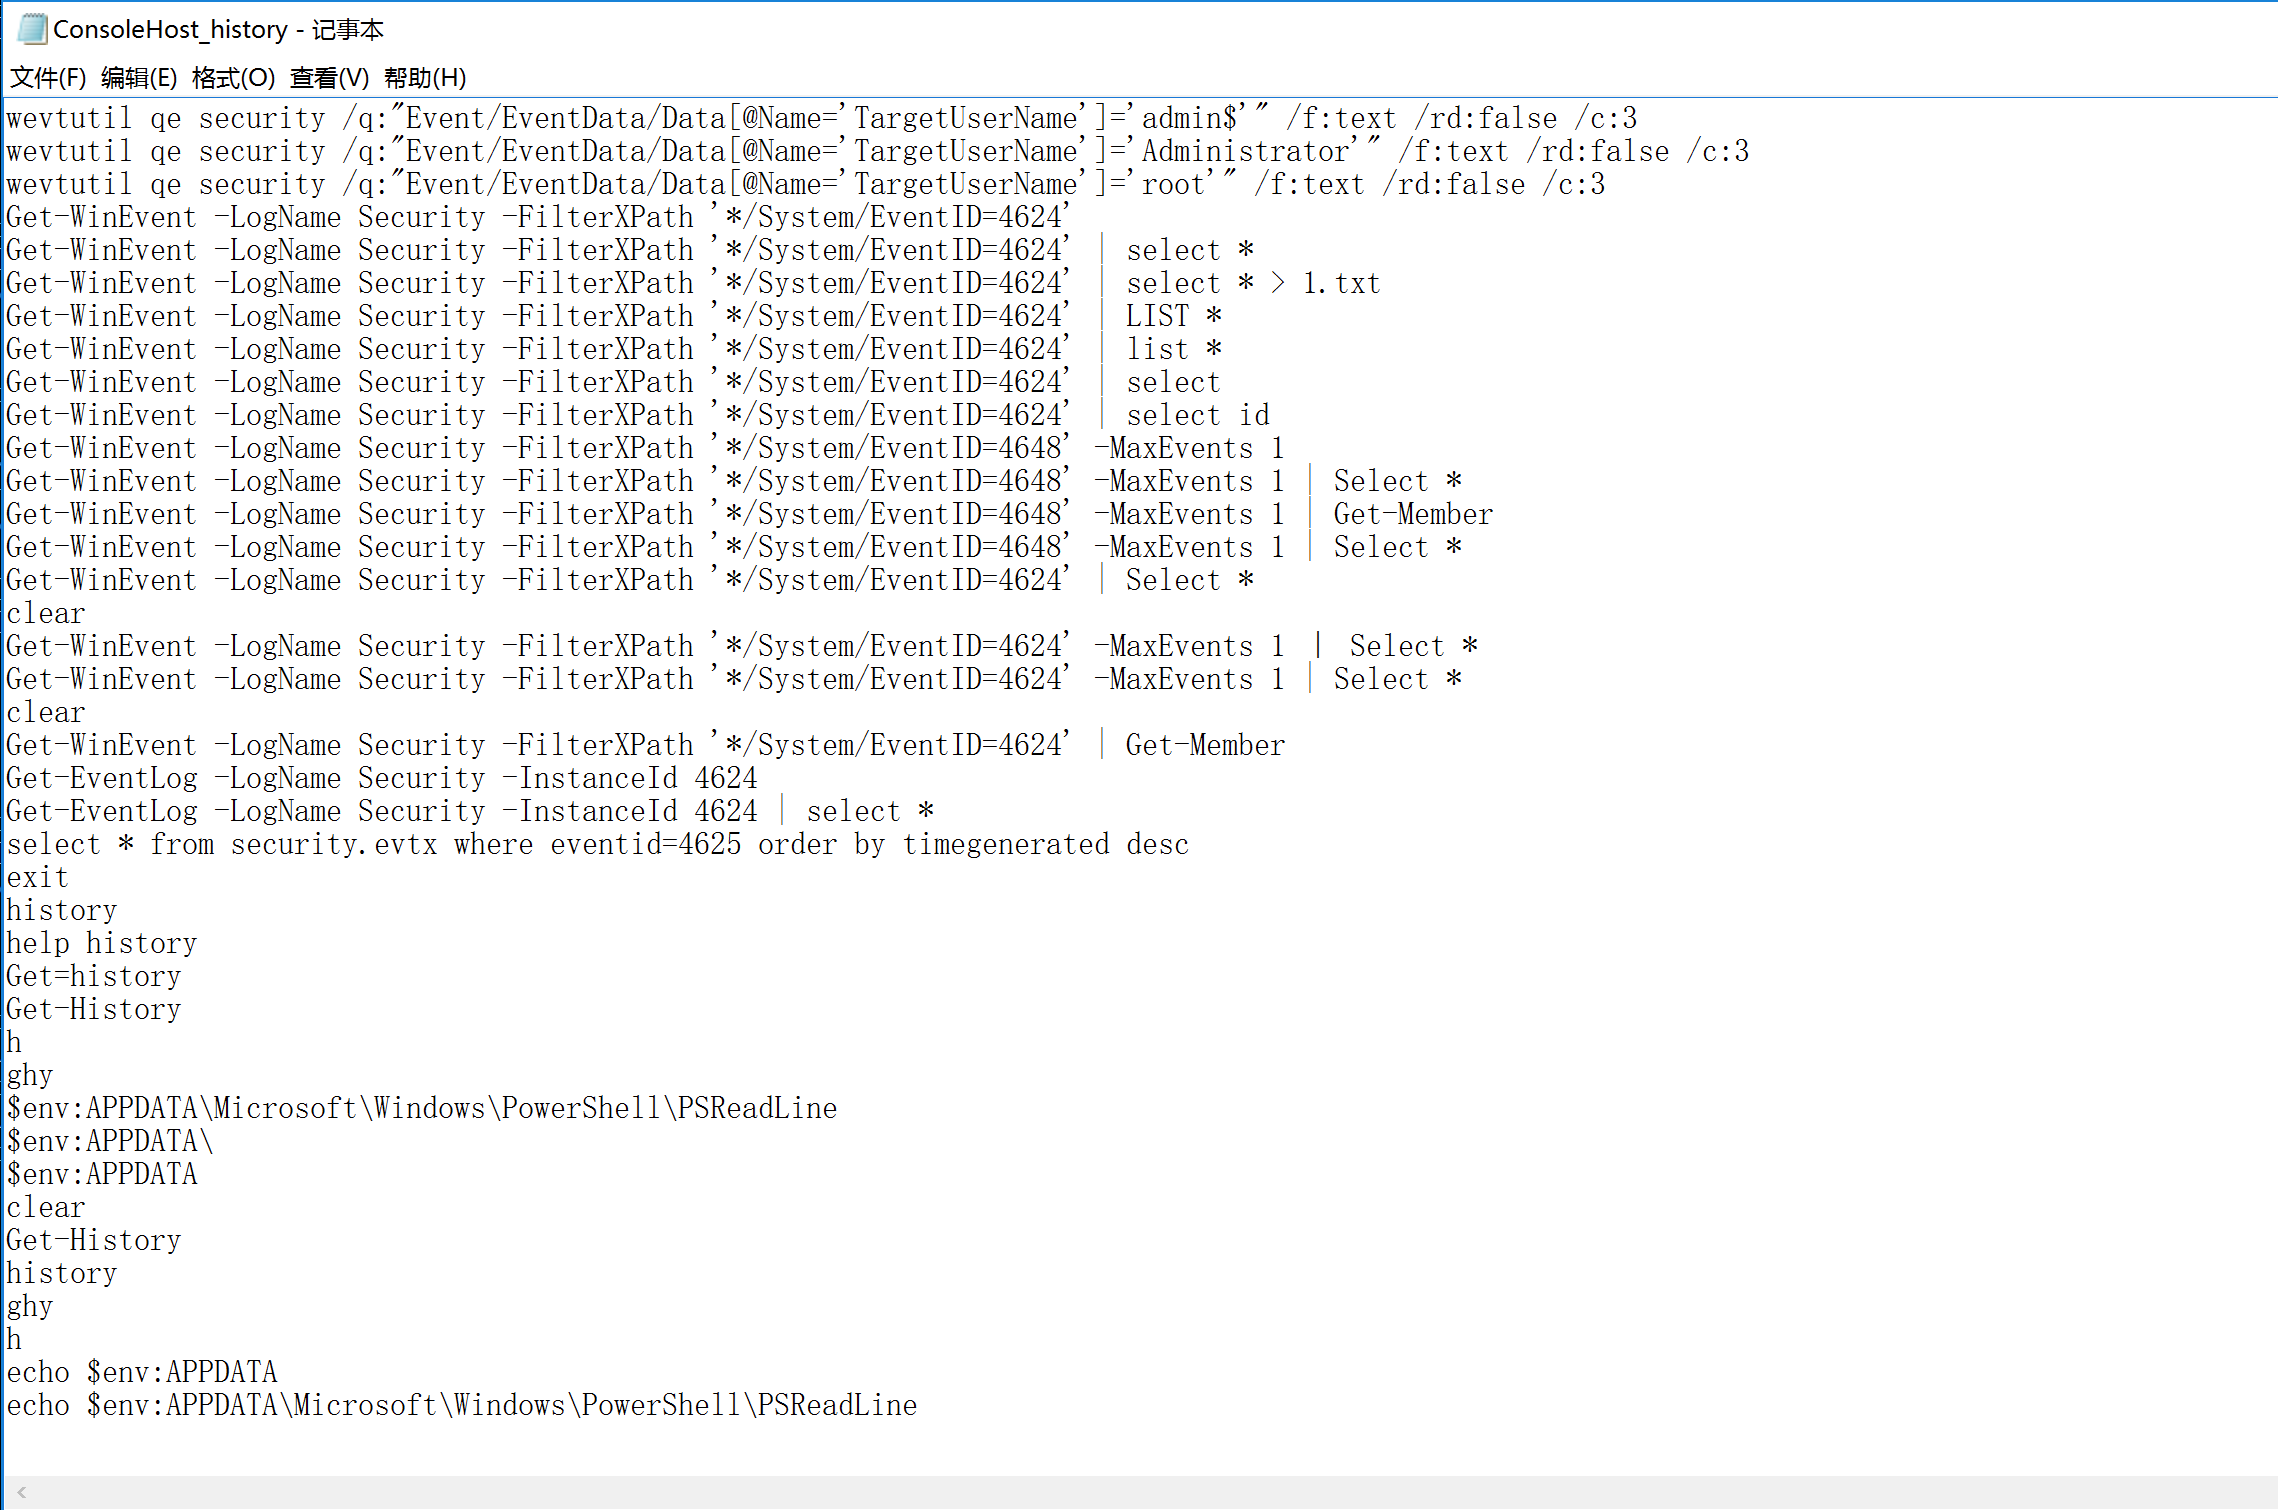Click the horizontal scrollbar track at bottom
The height and width of the screenshot is (1510, 2278).
(x=1140, y=1492)
